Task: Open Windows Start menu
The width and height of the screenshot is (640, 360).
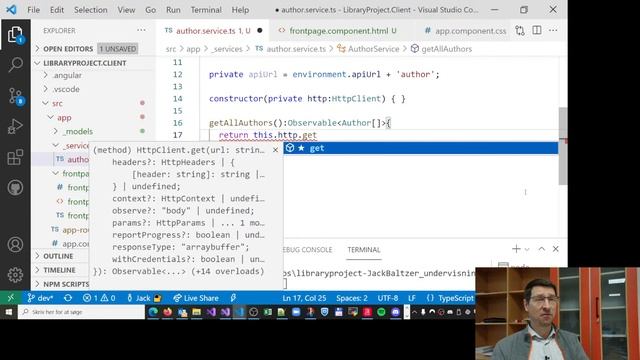Action: 9,312
